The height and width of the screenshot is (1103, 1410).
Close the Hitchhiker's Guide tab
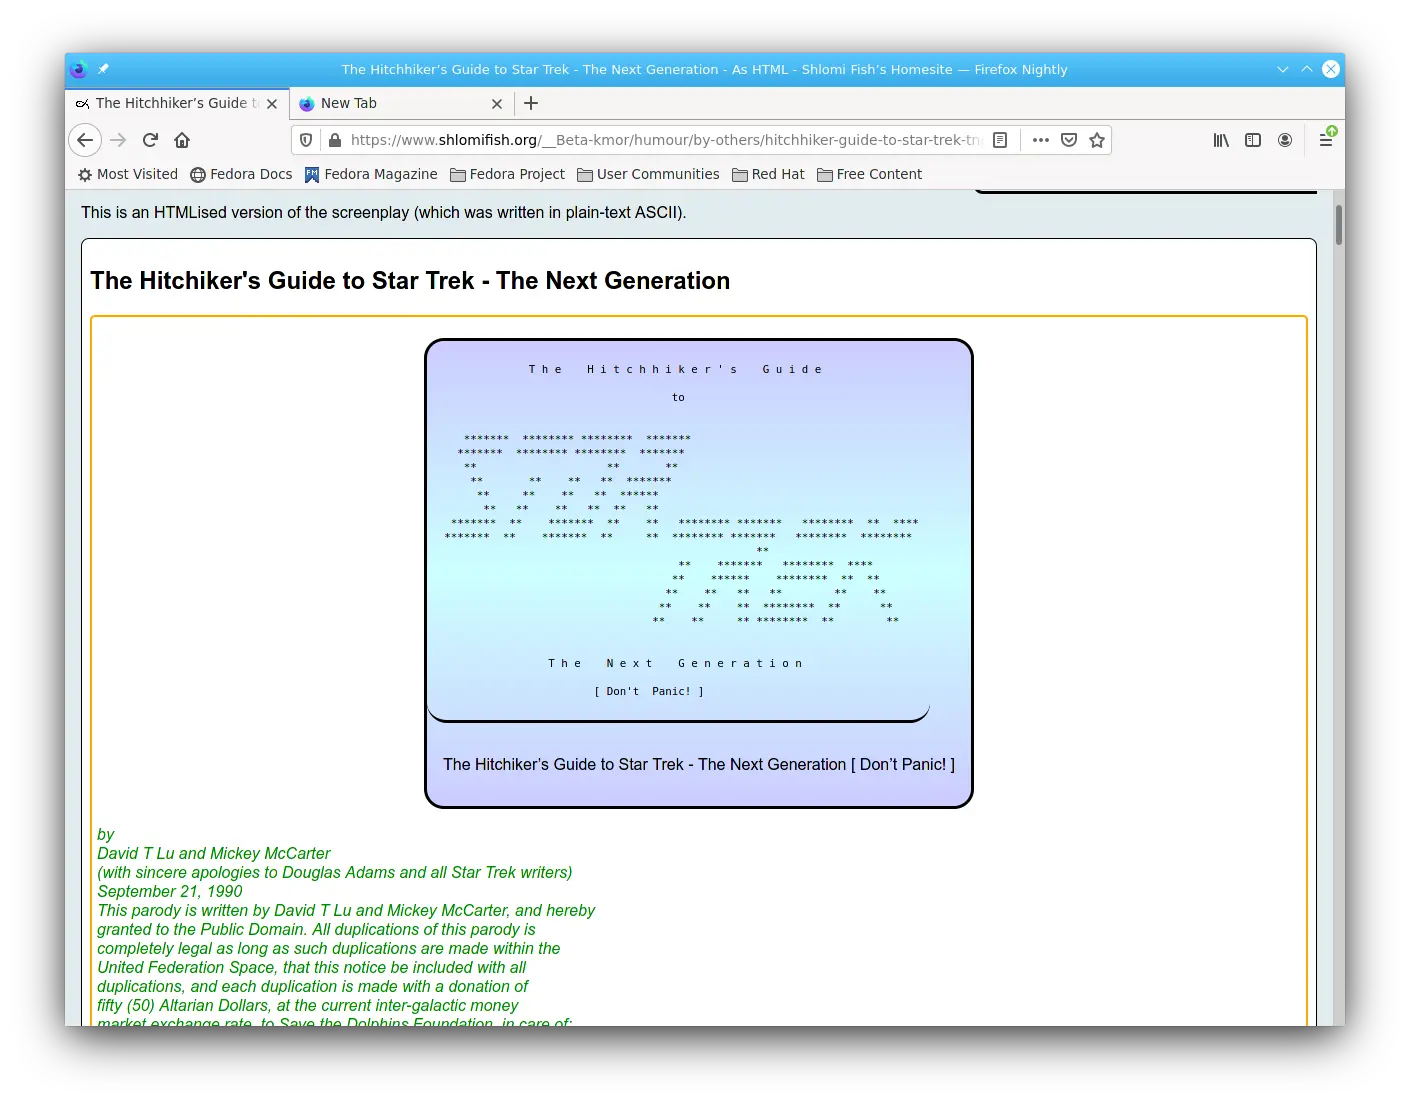tap(272, 104)
